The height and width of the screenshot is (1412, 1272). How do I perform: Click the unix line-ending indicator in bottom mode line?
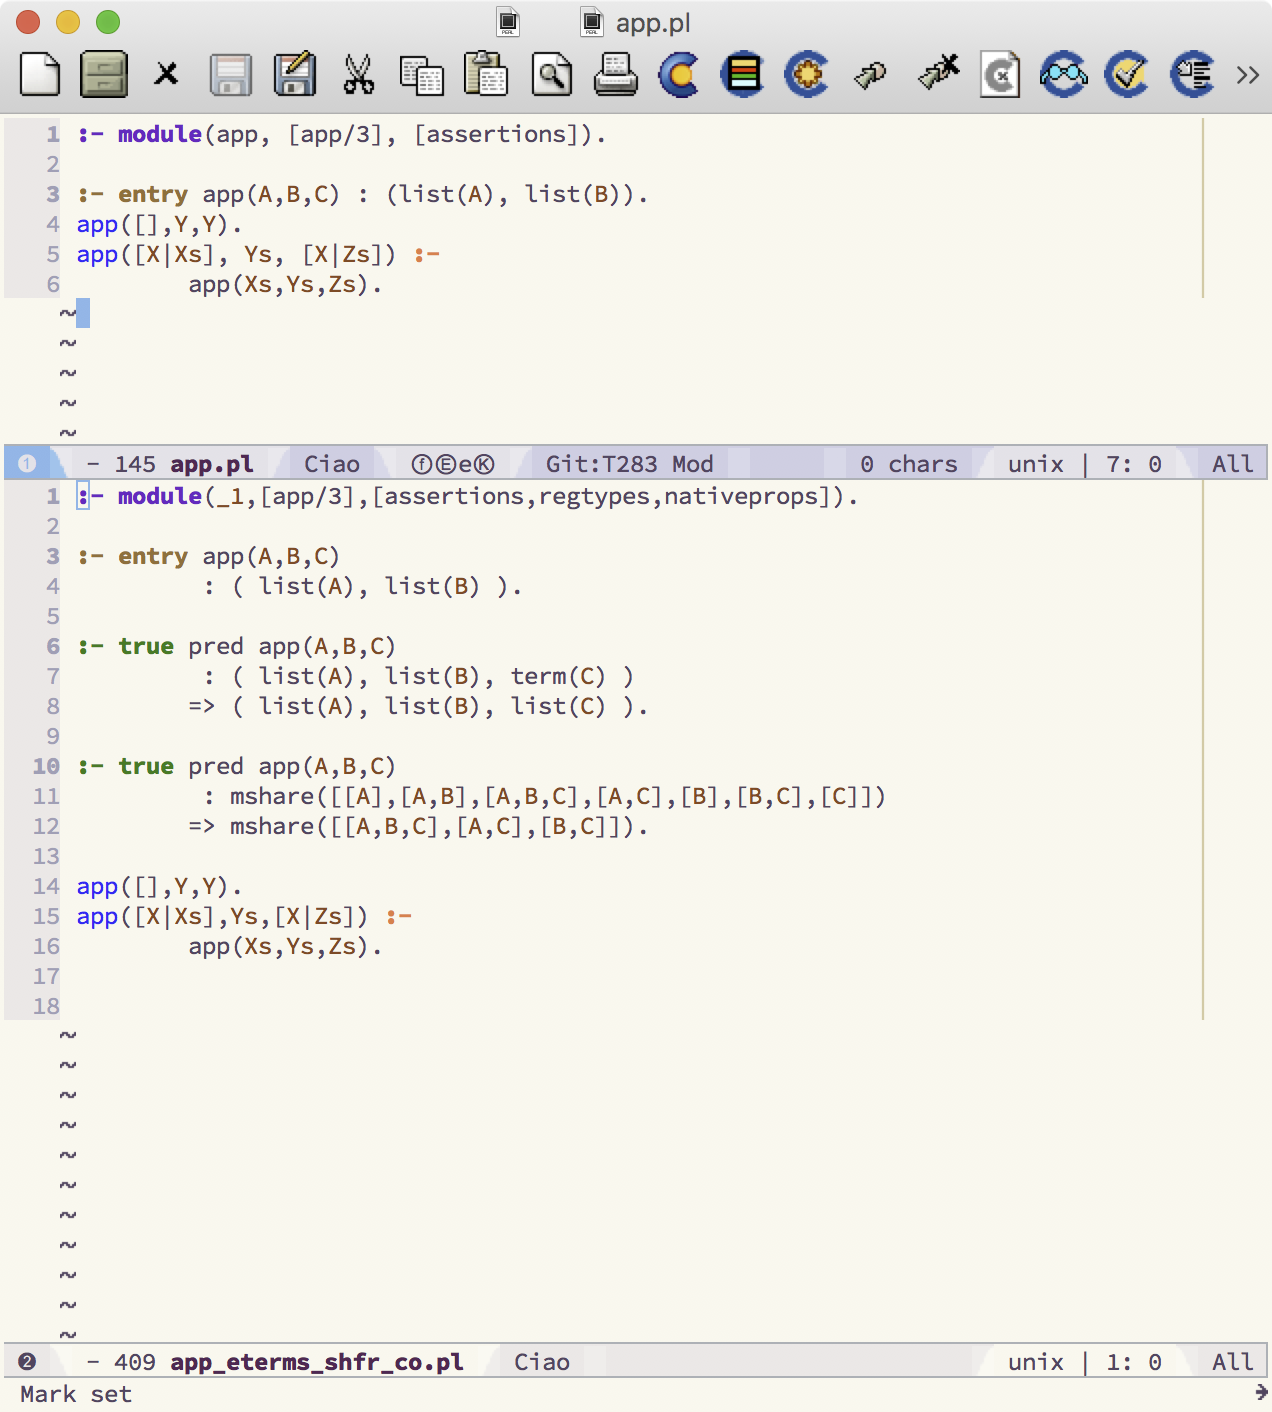[1035, 1362]
